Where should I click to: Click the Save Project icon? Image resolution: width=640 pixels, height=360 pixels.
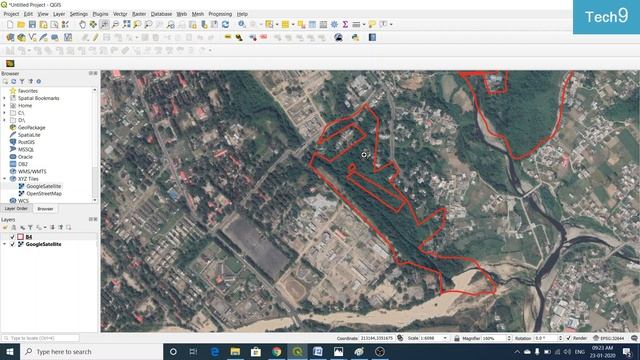(x=32, y=24)
